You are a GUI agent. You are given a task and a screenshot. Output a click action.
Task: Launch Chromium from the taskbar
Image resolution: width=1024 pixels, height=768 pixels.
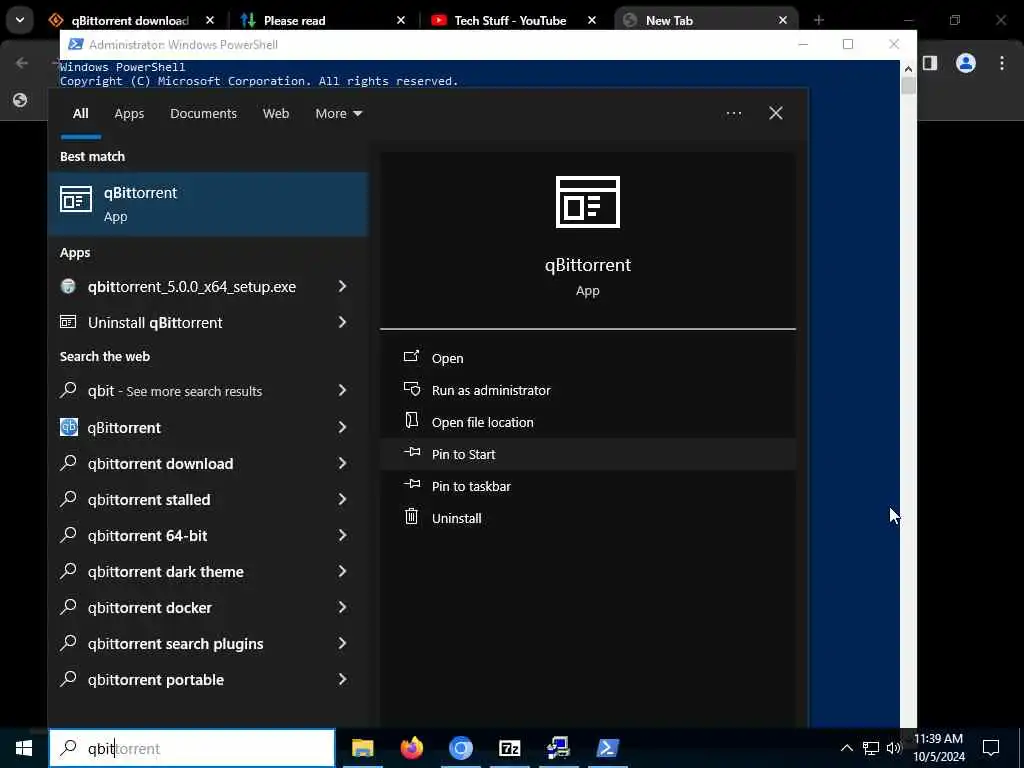tap(460, 748)
